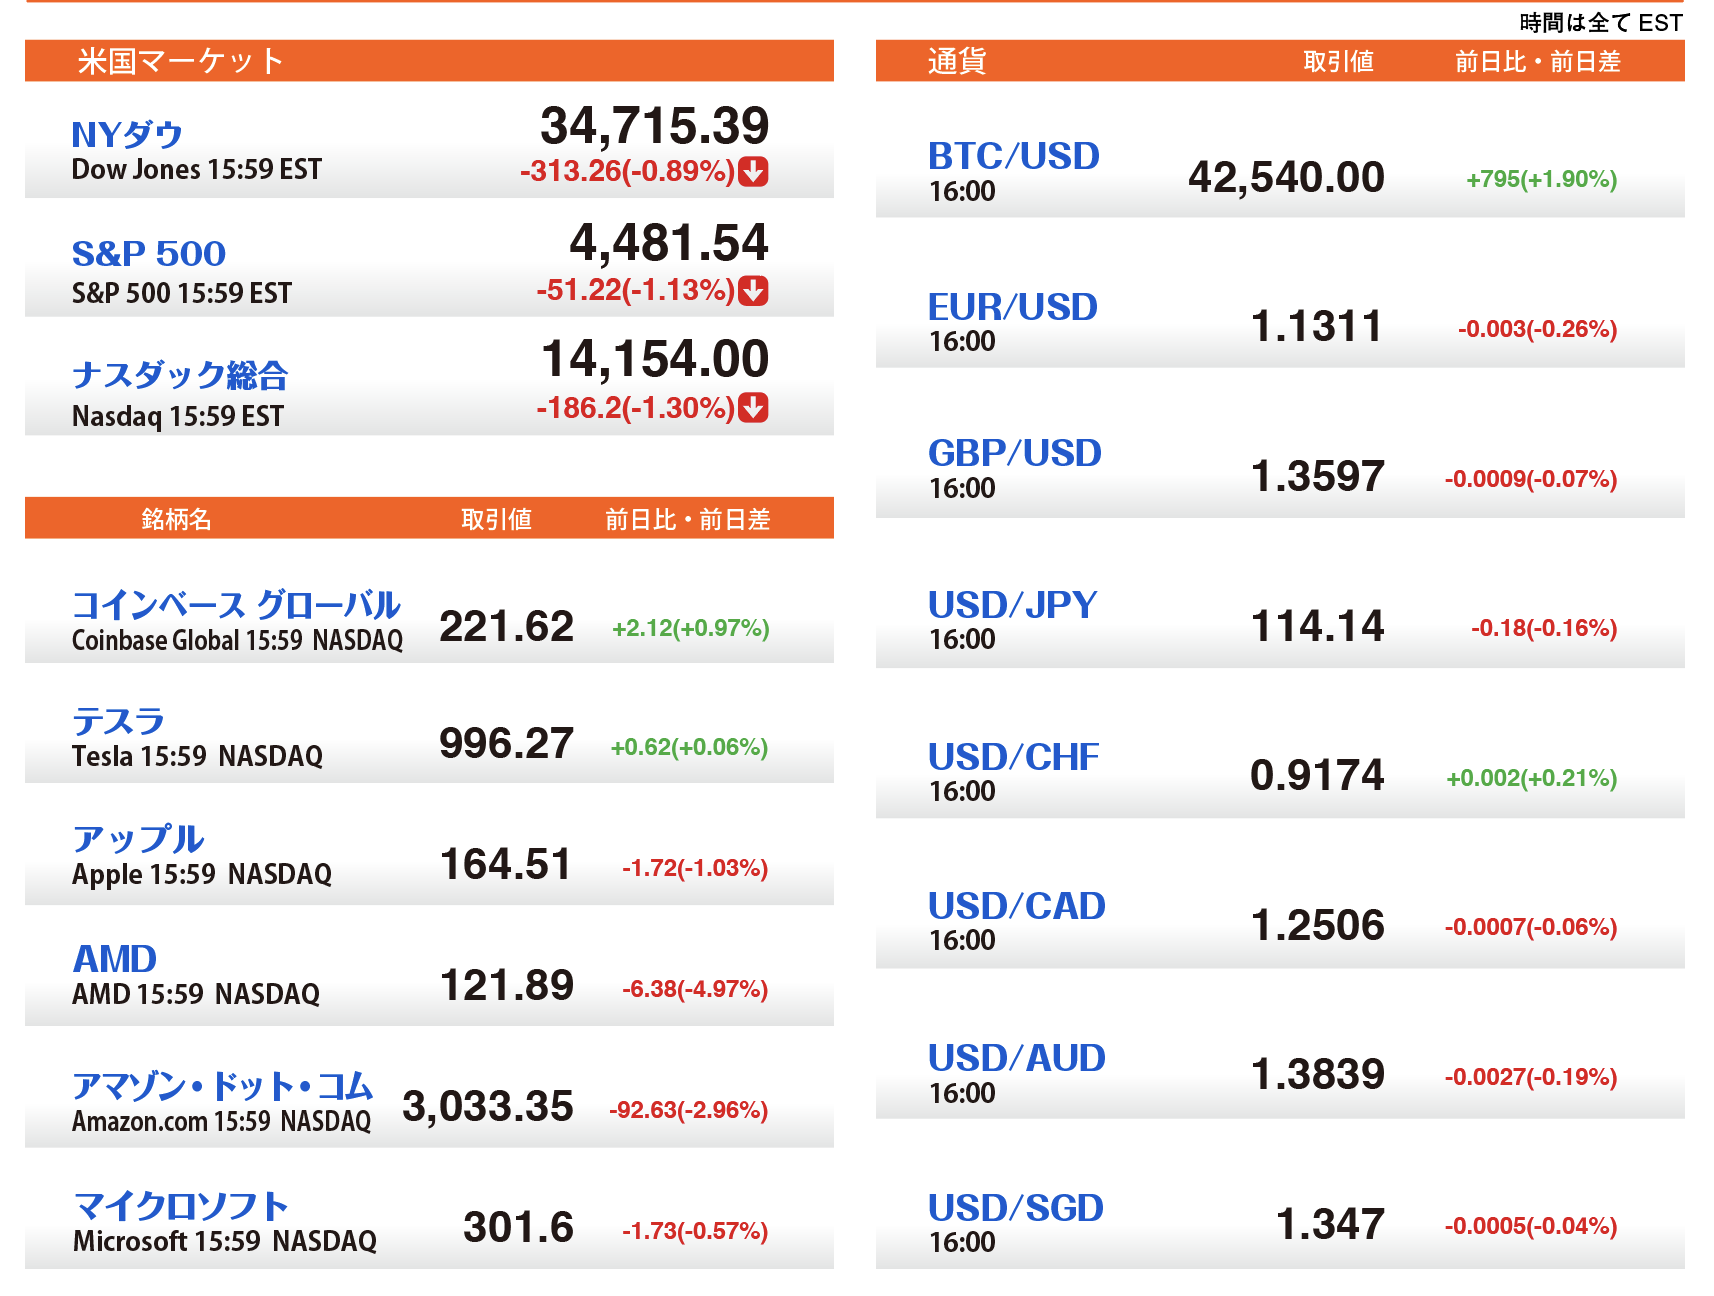Open the USD/JPY currency pair
Viewport: 1714px width, 1296px height.
pyautogui.click(x=1012, y=605)
